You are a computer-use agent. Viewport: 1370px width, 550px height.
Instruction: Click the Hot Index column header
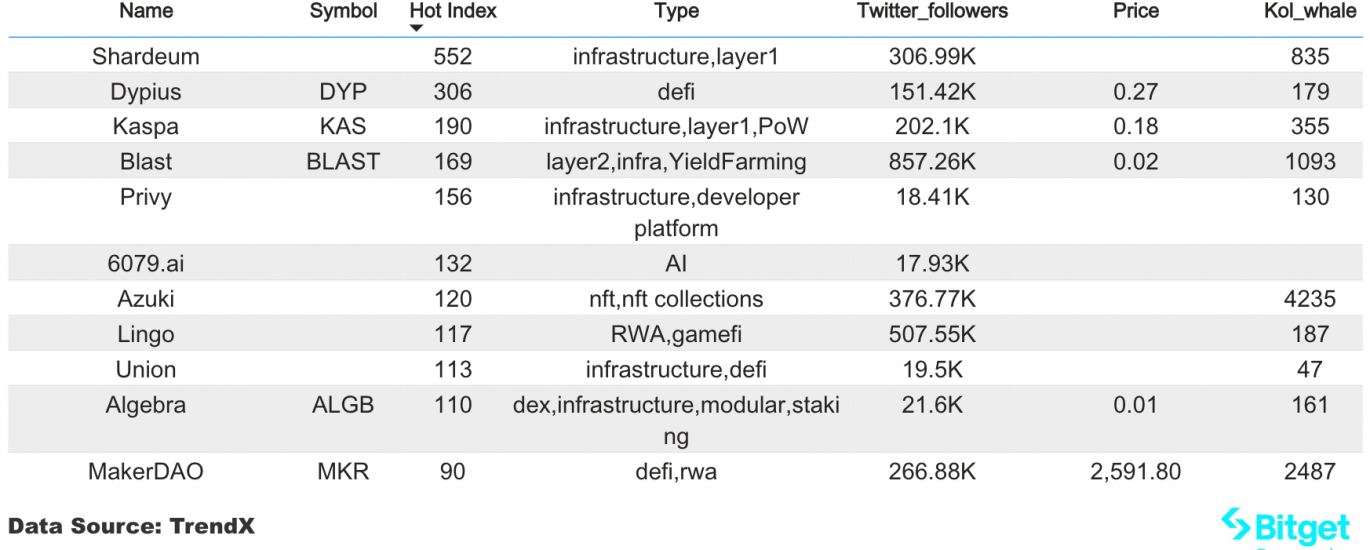(453, 12)
